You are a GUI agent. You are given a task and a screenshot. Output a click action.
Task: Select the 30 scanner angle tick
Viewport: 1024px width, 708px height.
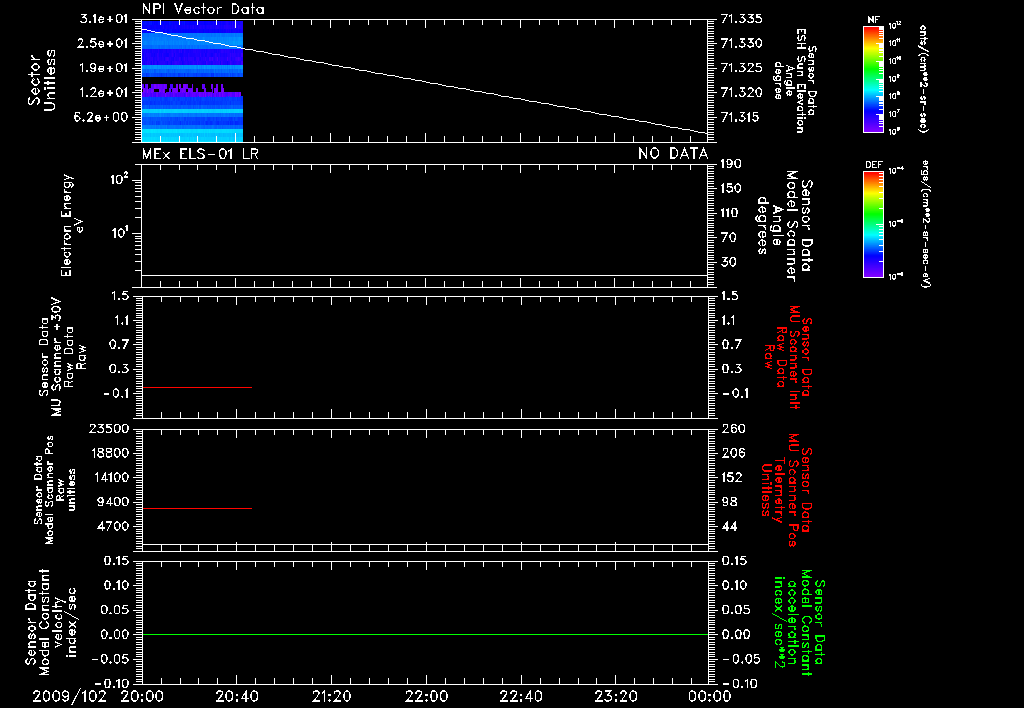point(729,262)
